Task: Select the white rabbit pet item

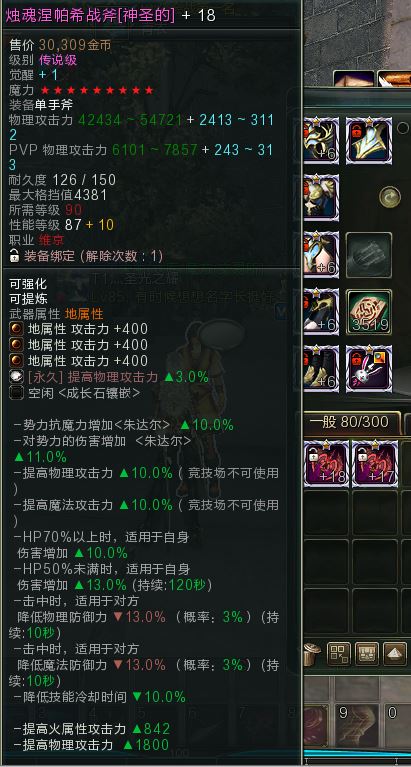Action: tap(369, 369)
